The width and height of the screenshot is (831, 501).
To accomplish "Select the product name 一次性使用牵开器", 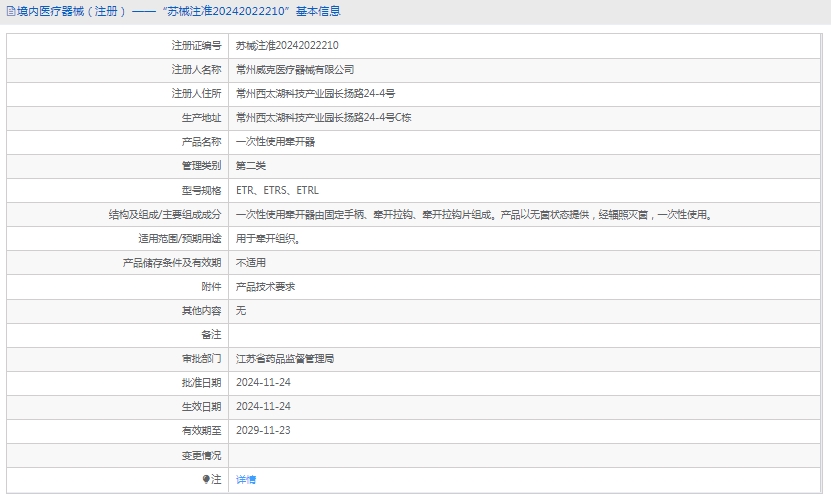I will [x=275, y=142].
